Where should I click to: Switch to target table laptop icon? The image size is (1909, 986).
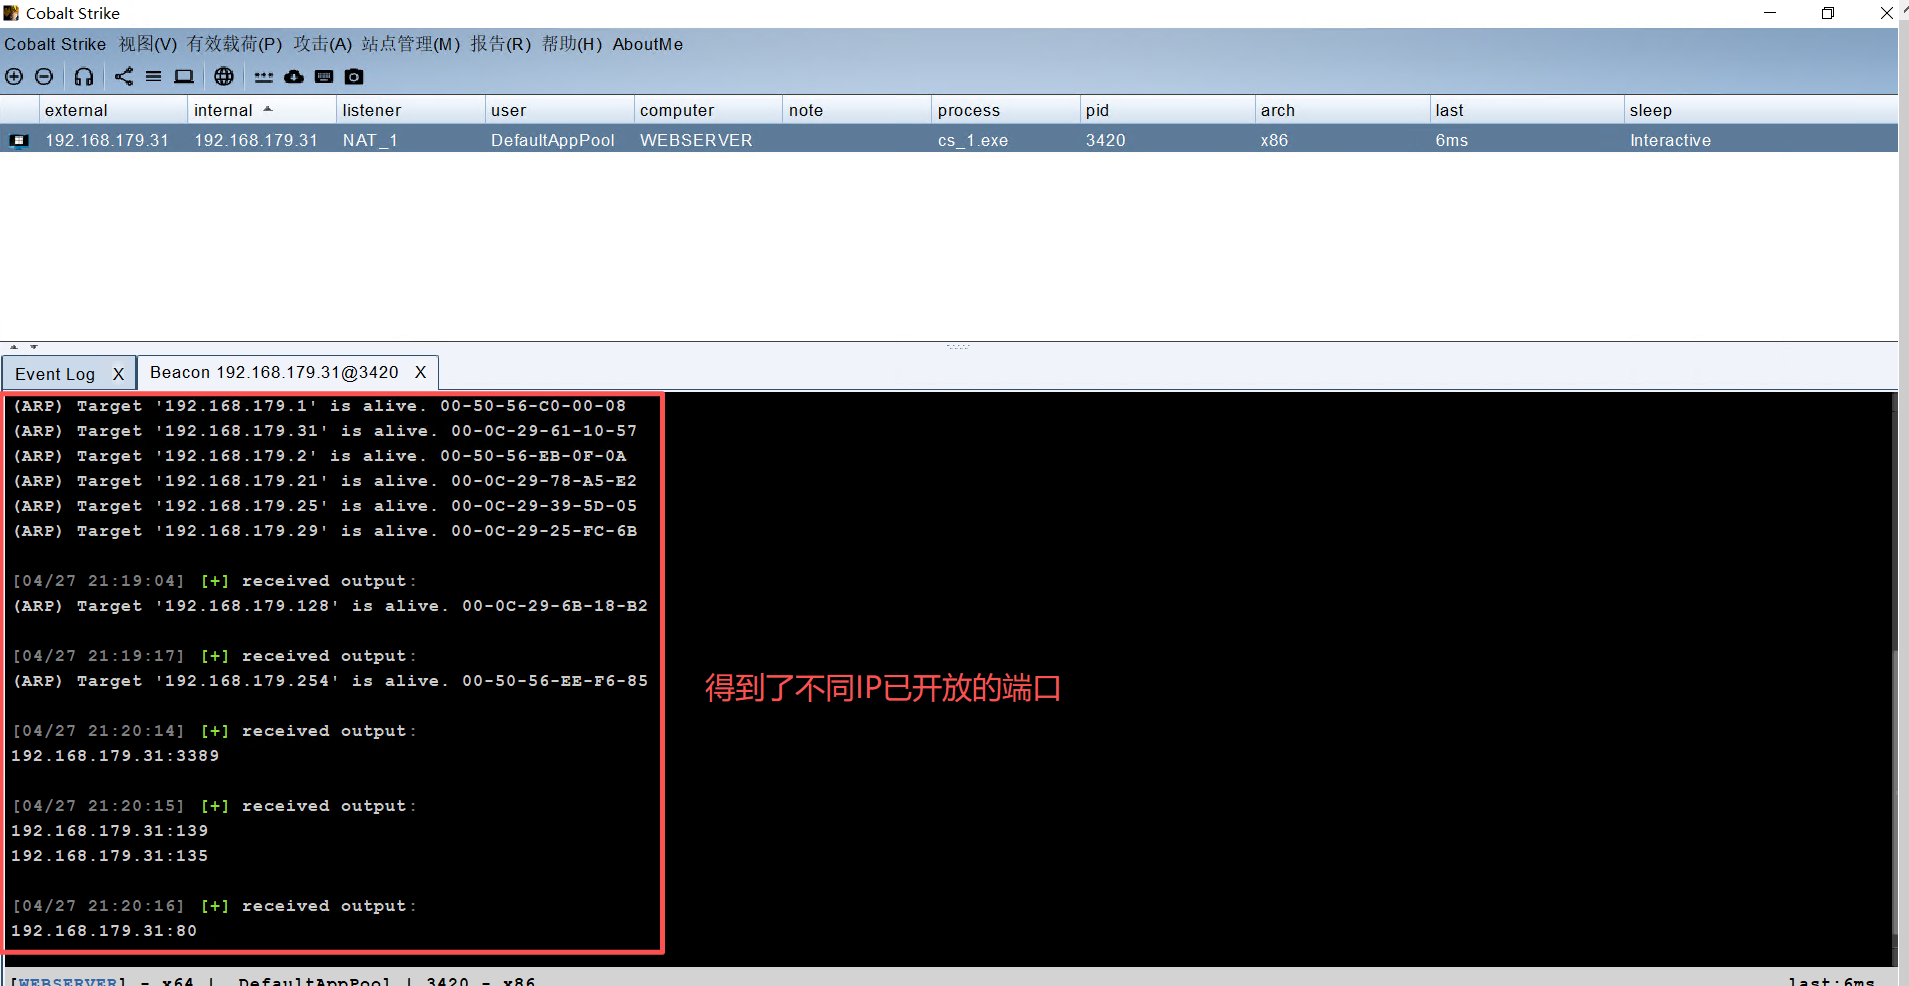[184, 77]
